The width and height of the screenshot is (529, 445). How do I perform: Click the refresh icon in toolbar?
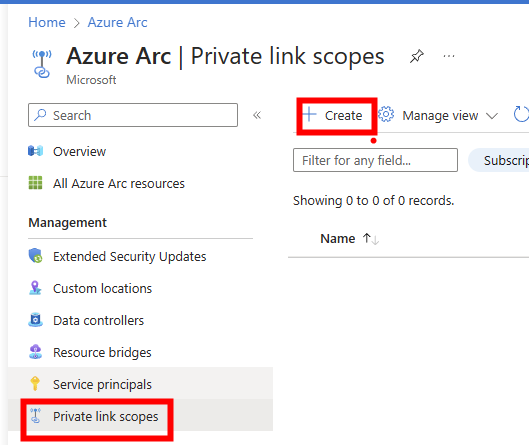pyautogui.click(x=521, y=115)
